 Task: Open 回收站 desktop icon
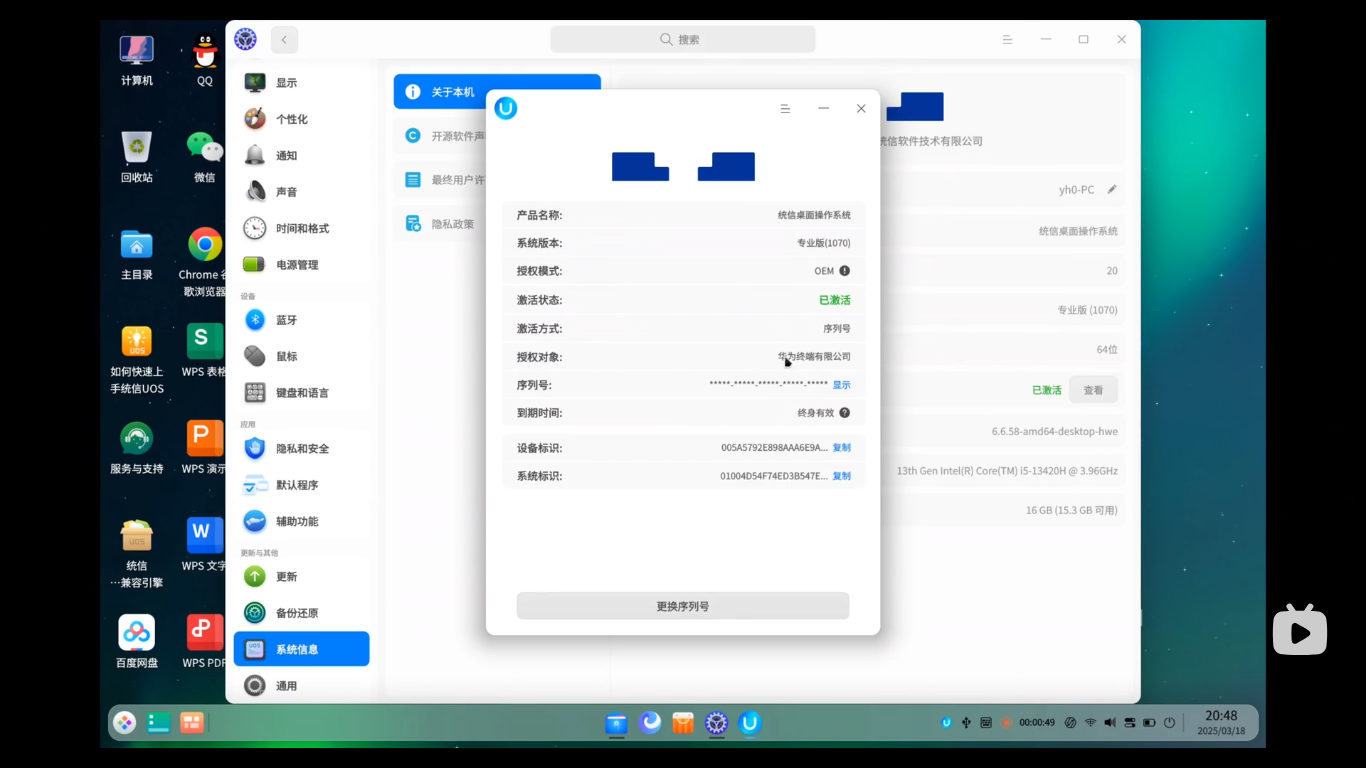point(137,157)
